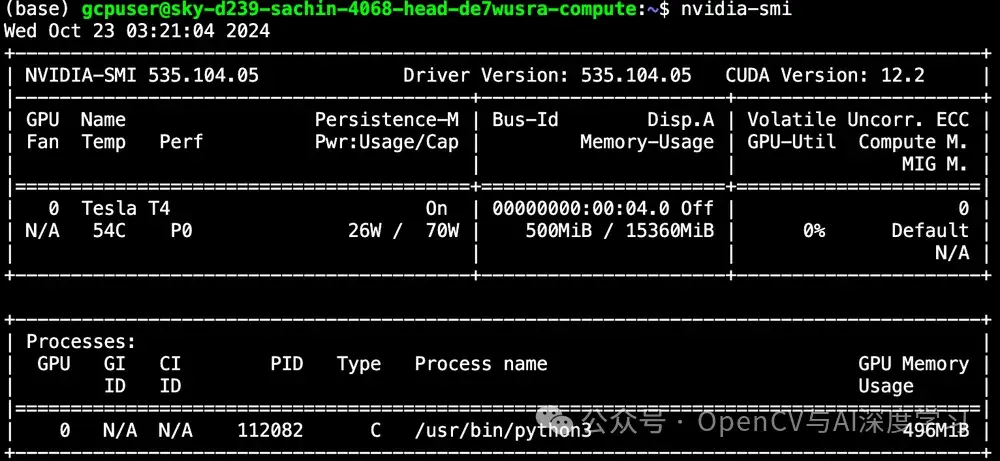Click the Default compute mode value
Screen dimensions: 1000x461
(930, 230)
